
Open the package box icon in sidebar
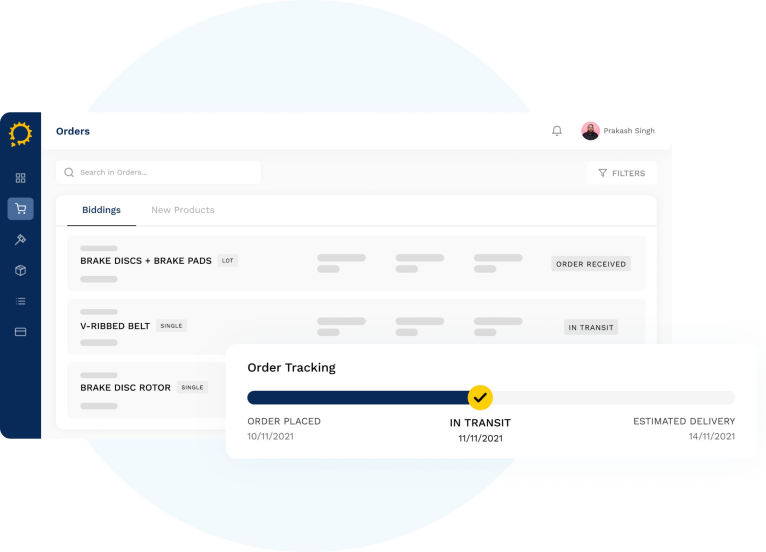(21, 270)
